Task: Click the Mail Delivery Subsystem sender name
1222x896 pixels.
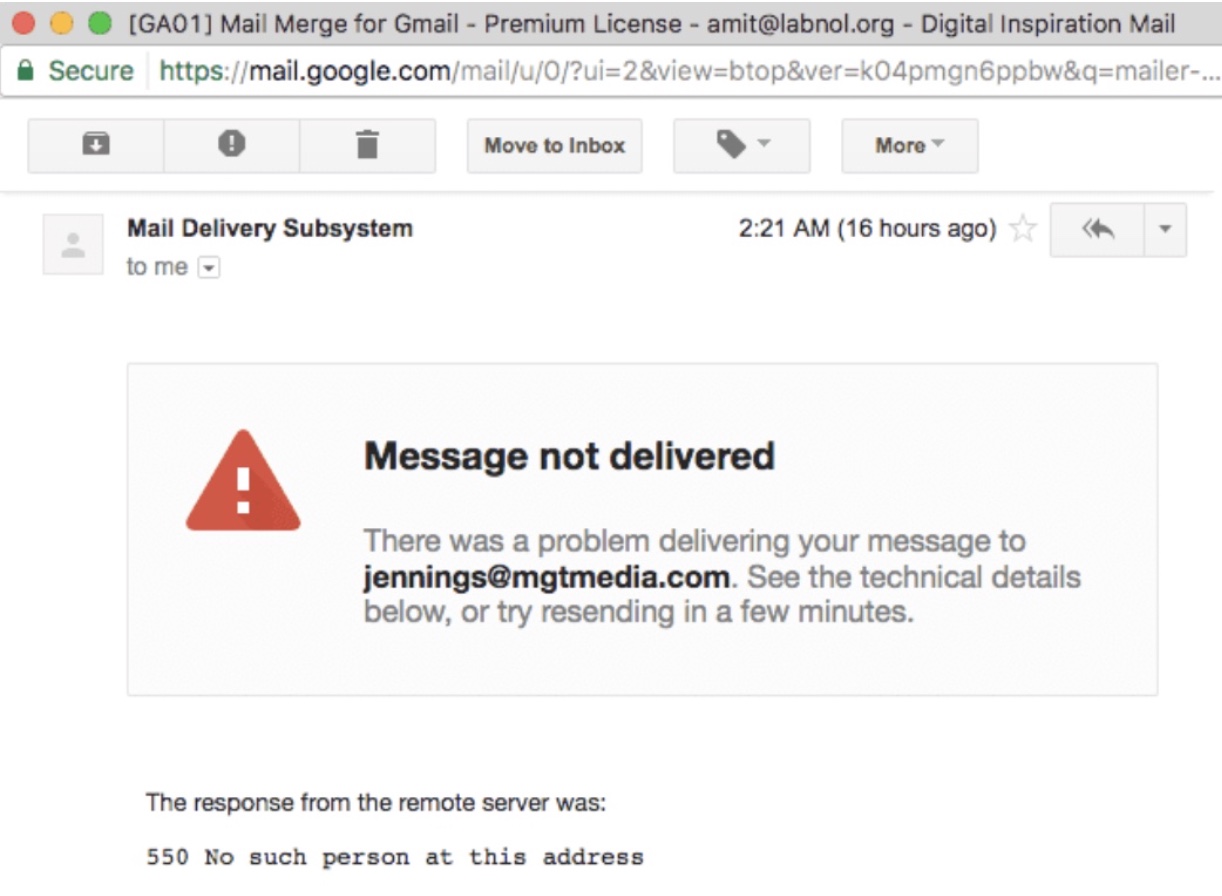Action: (270, 228)
